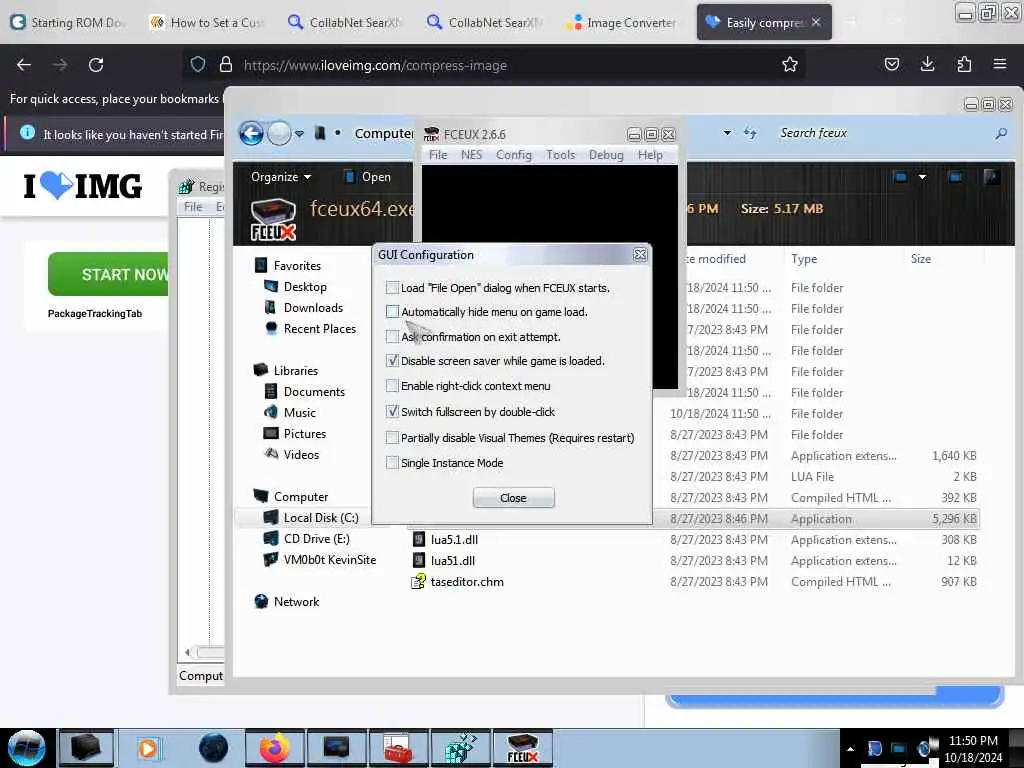Click Open button in Explorer toolbar
The width and height of the screenshot is (1024, 768).
(367, 177)
